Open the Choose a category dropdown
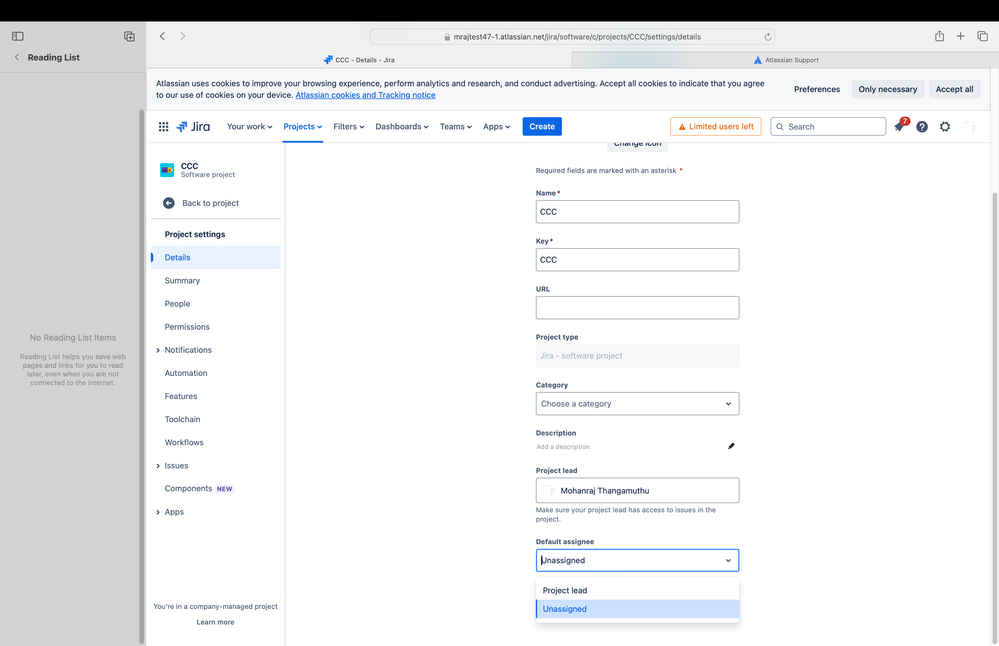 click(637, 404)
